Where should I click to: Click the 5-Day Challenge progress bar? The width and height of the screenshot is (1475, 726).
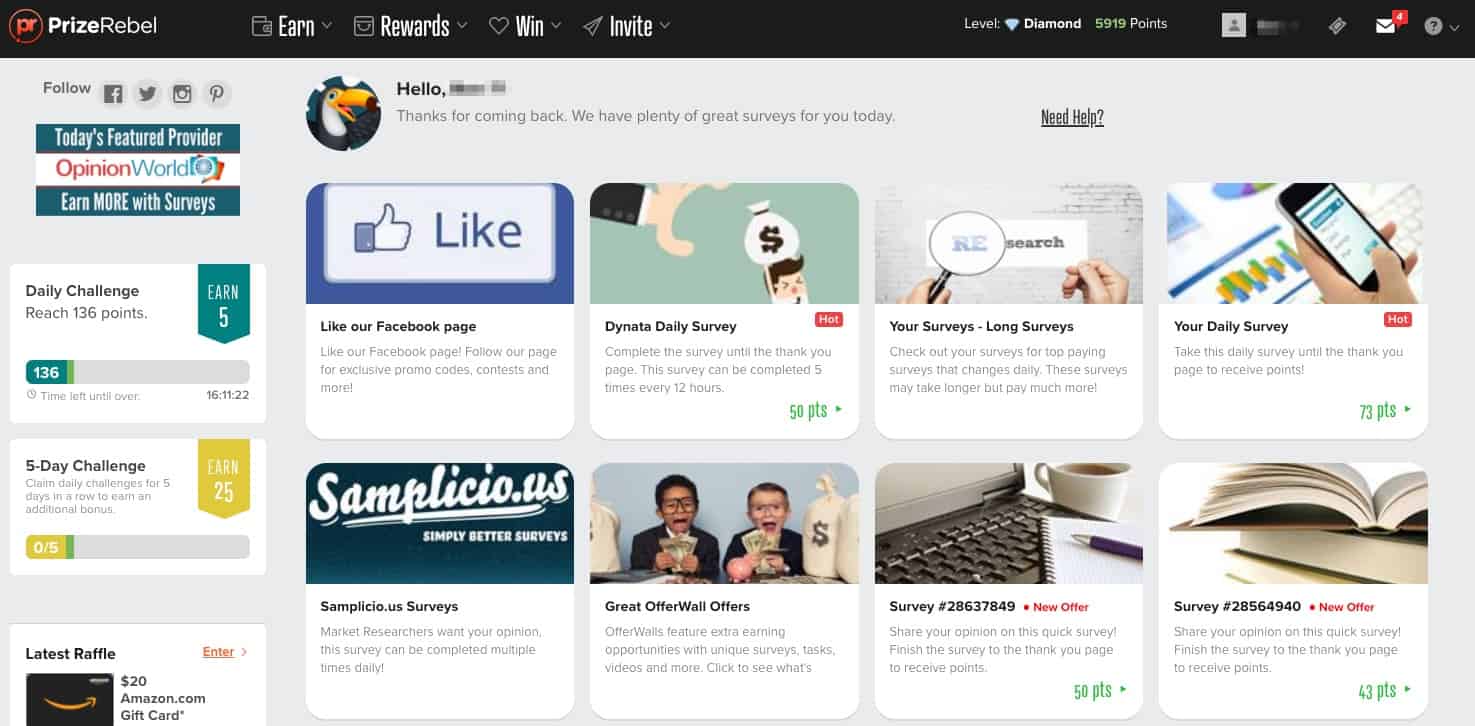point(138,547)
